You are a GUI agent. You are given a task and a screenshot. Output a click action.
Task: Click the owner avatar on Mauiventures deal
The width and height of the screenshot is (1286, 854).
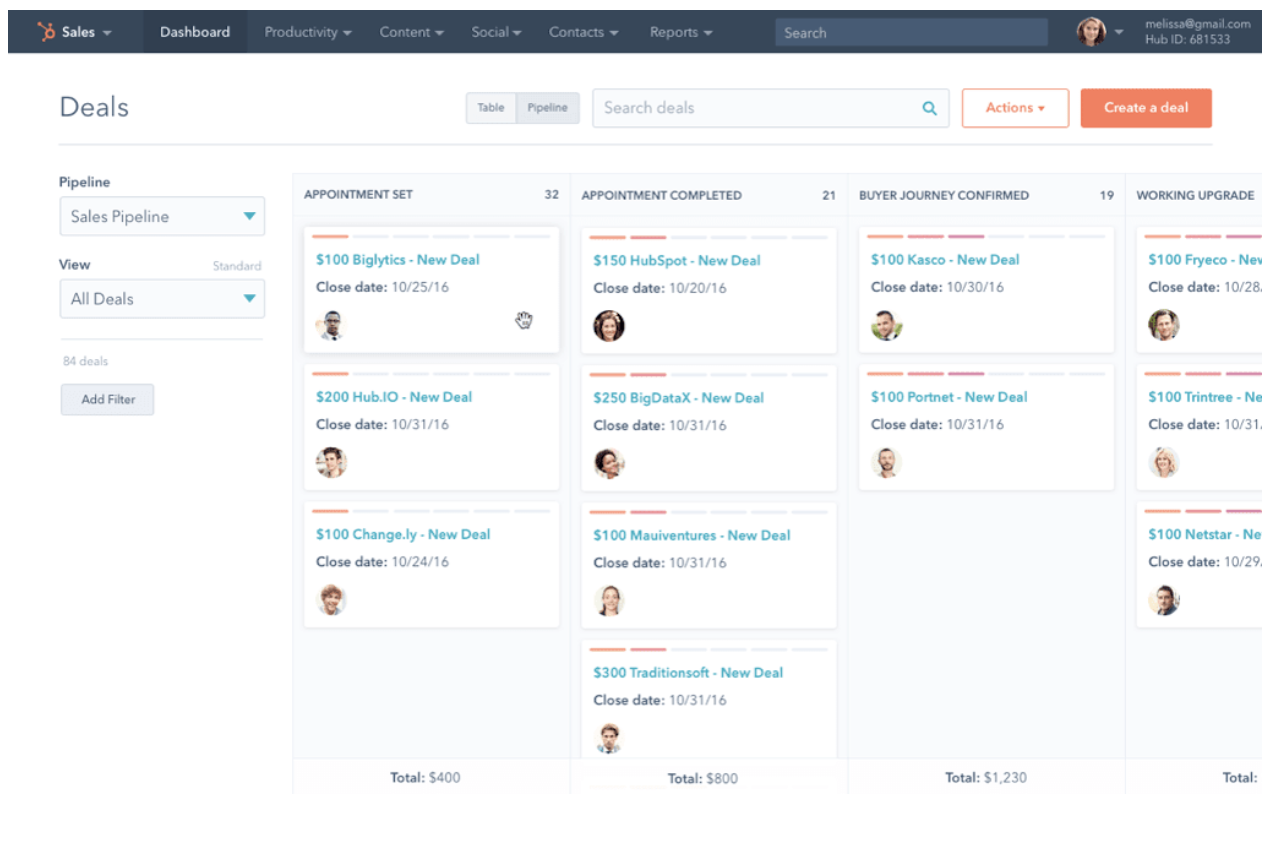(609, 600)
